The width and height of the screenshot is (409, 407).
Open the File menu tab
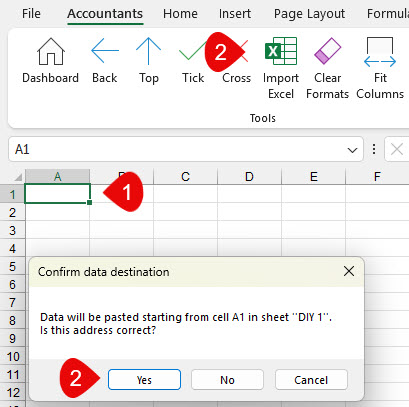(x=31, y=14)
